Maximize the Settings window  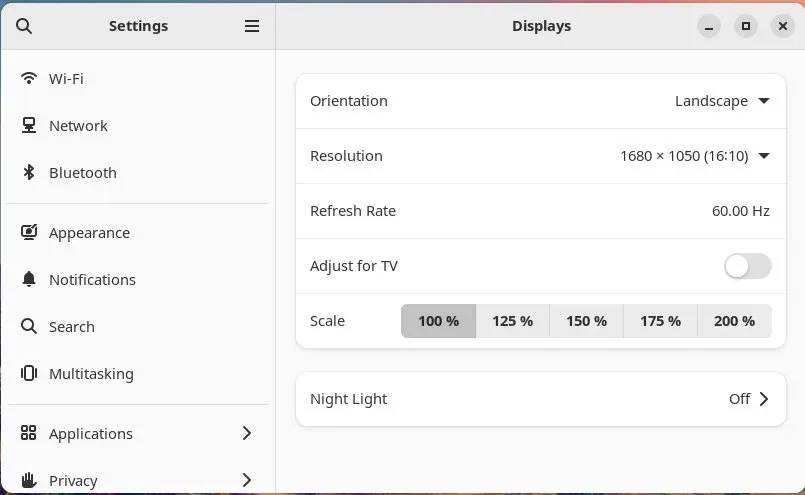[746, 26]
